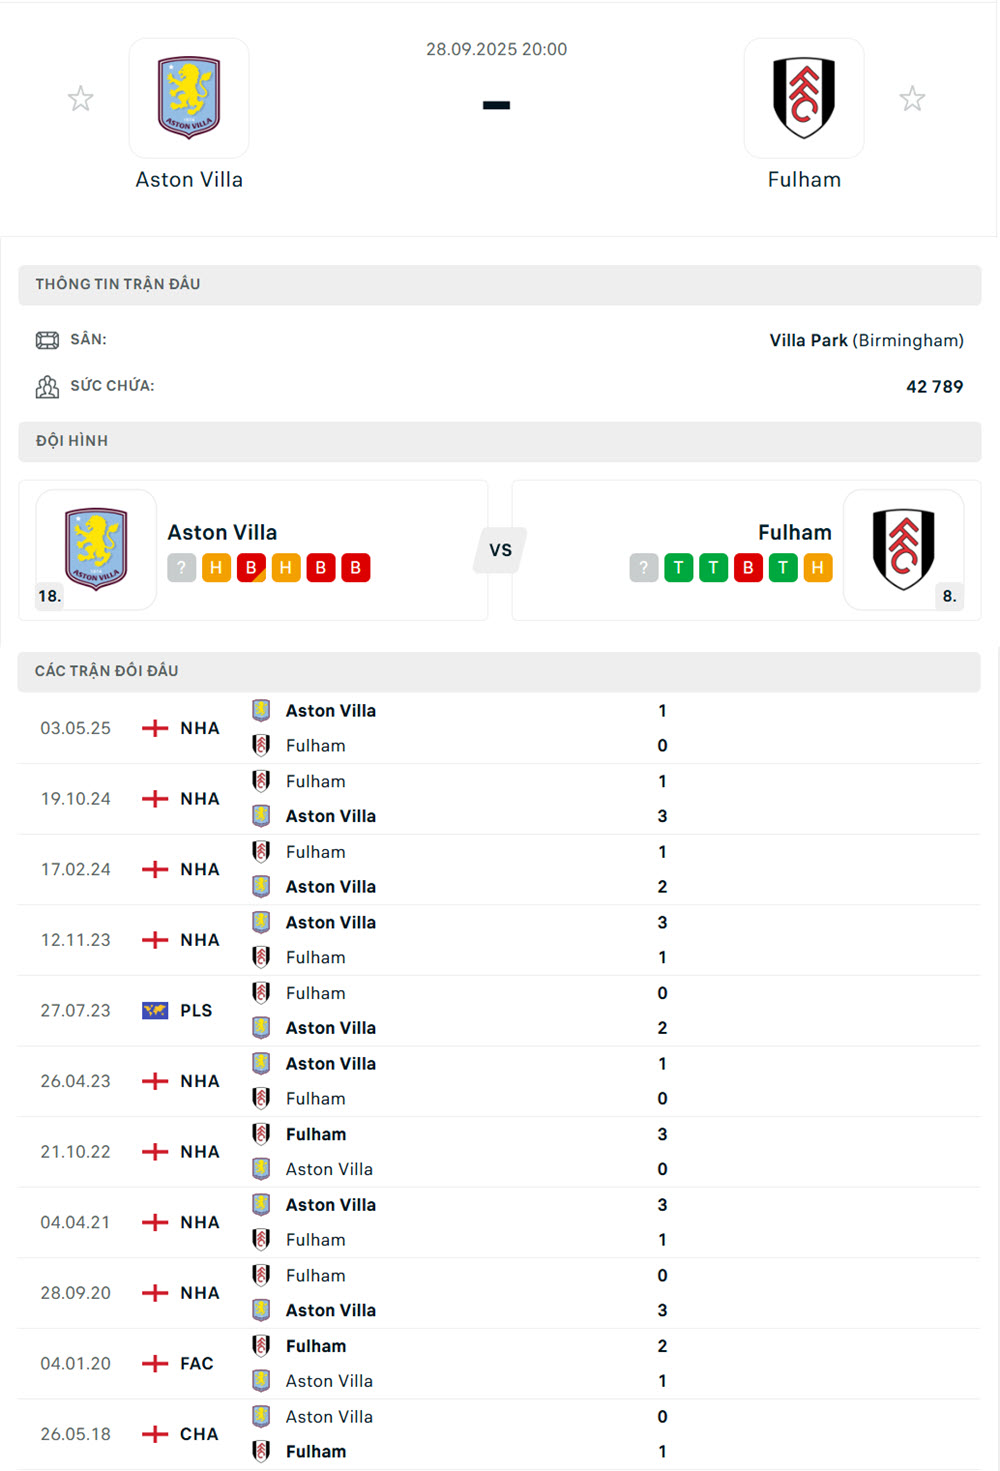
Task: Favorite Aston Villa with the left star
Action: [81, 99]
